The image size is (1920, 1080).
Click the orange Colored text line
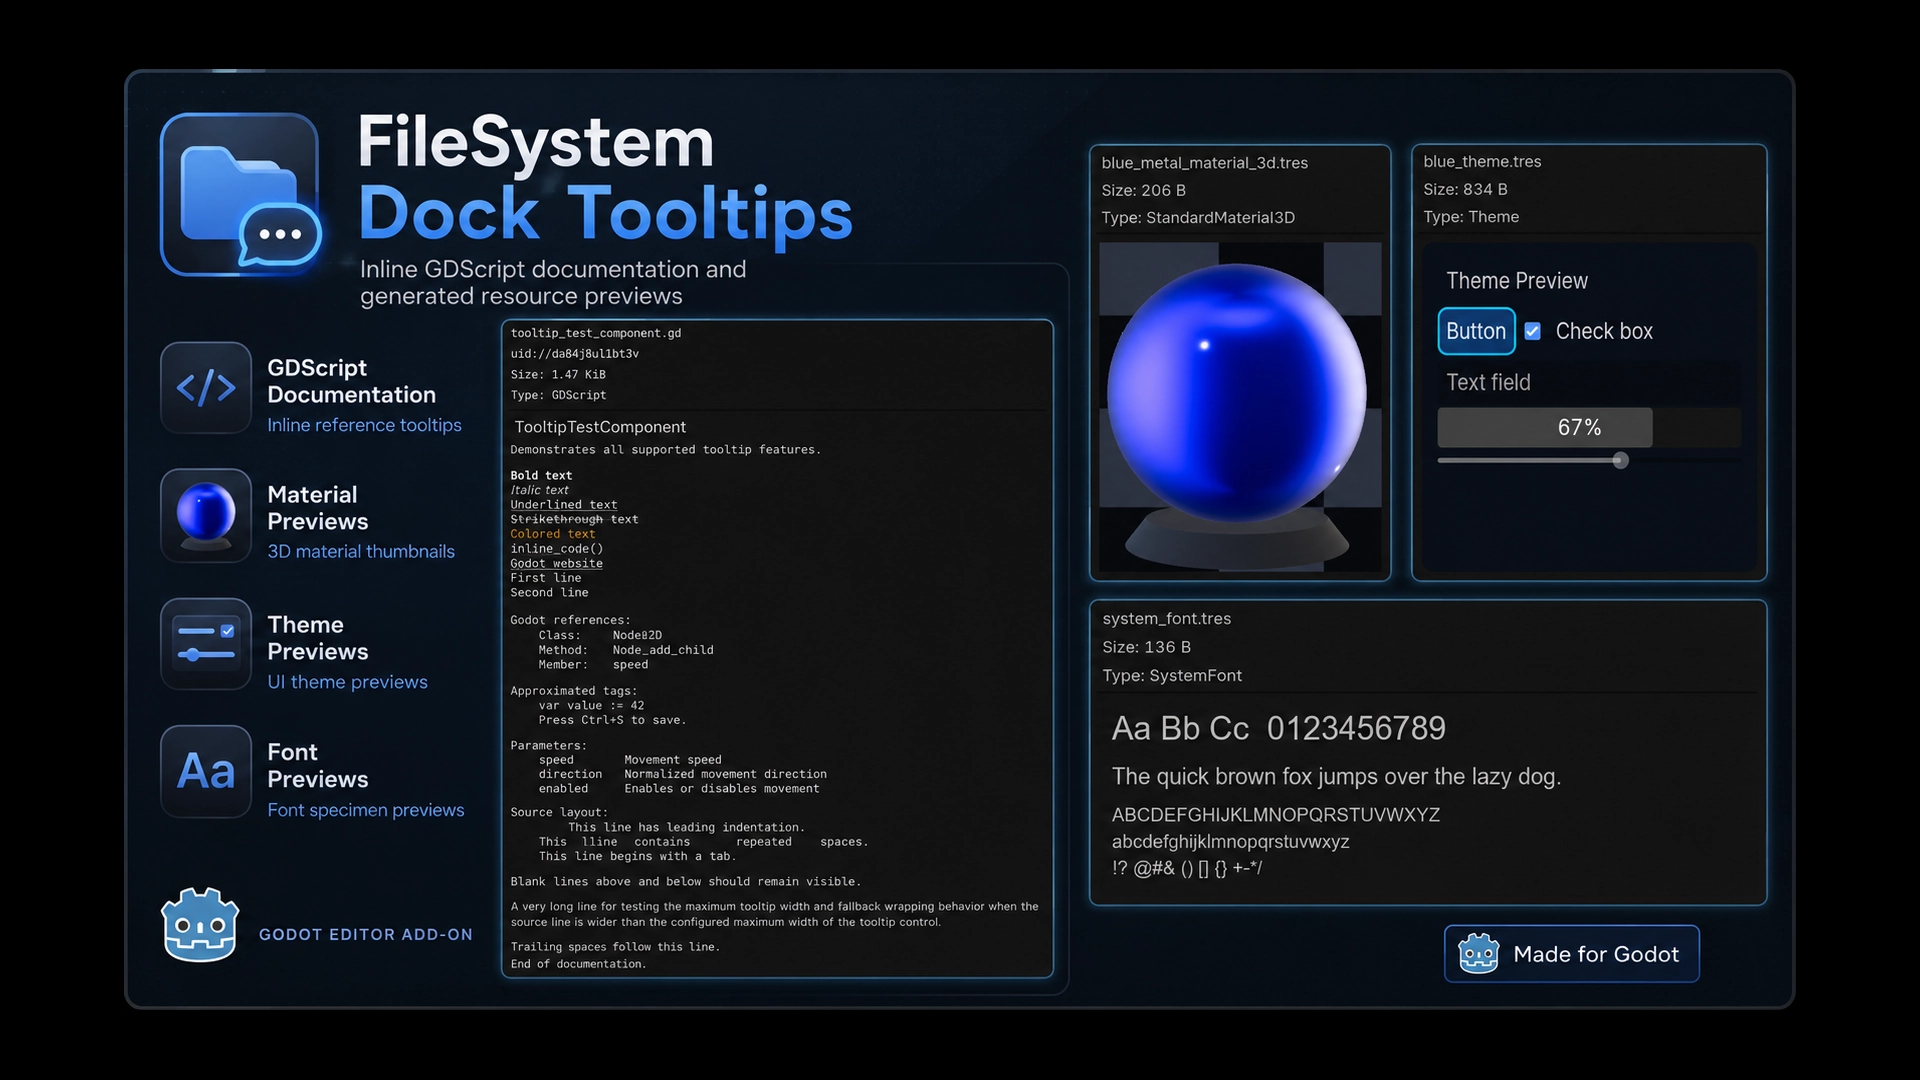(552, 534)
